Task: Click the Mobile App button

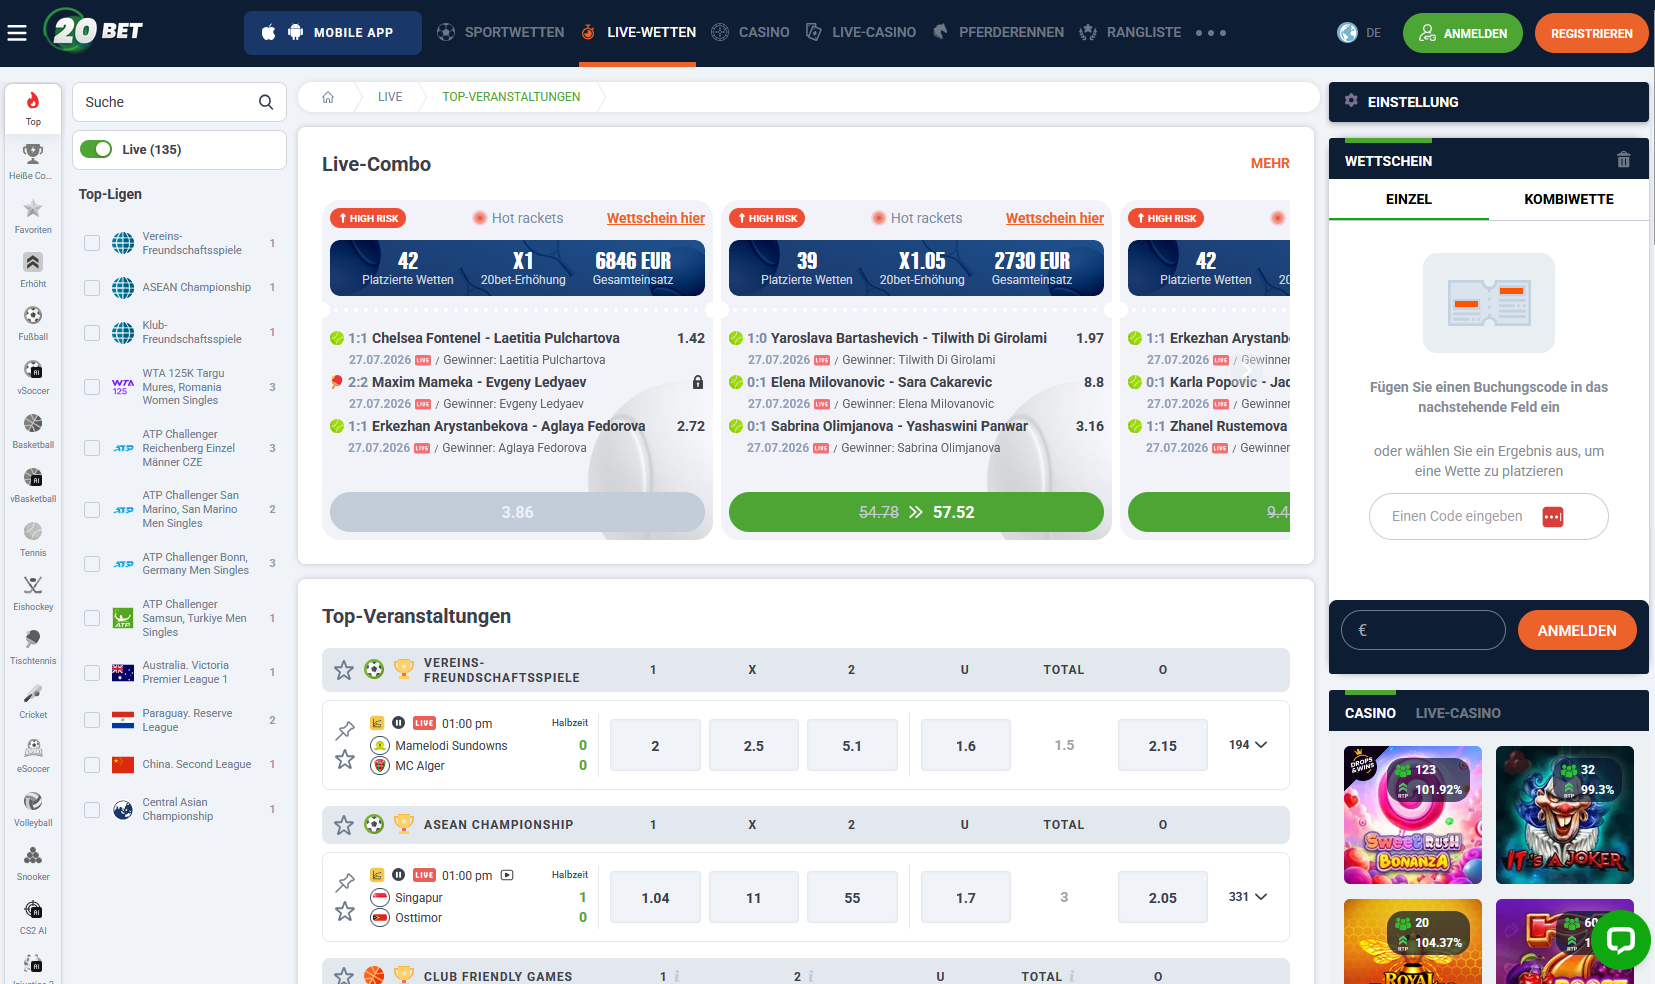Action: pyautogui.click(x=333, y=33)
